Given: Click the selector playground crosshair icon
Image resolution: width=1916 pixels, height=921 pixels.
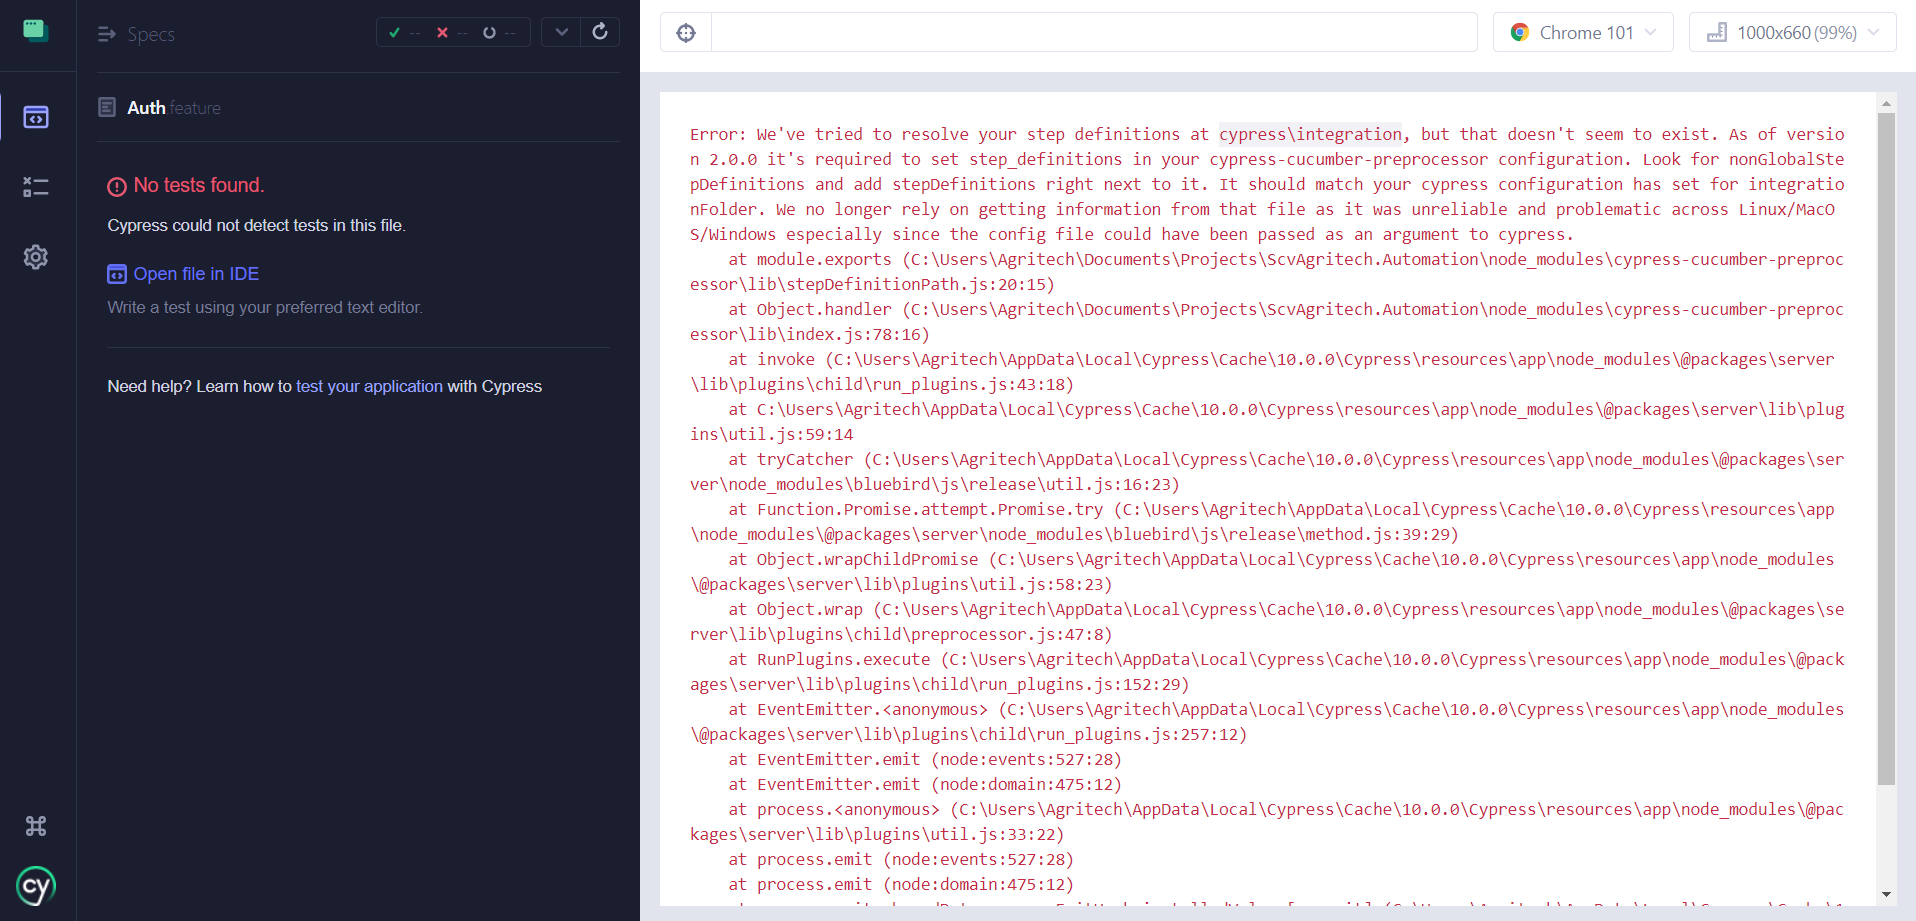Looking at the screenshot, I should pyautogui.click(x=685, y=31).
